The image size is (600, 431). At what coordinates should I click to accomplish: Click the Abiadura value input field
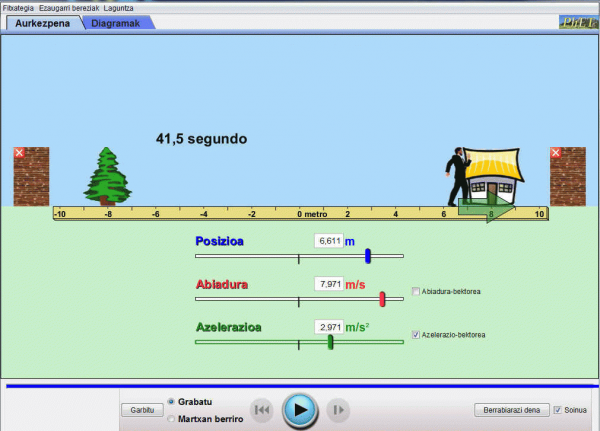pyautogui.click(x=329, y=284)
